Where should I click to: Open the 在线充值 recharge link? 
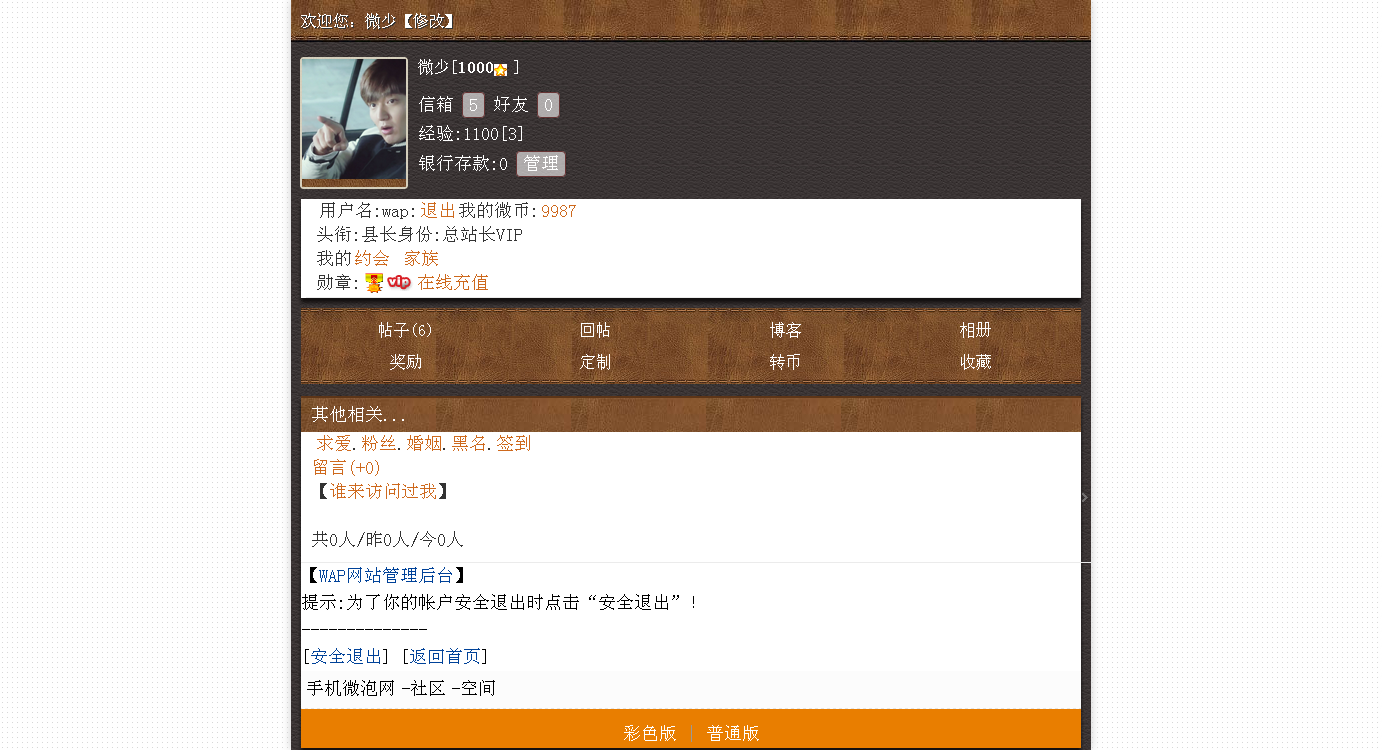(453, 283)
